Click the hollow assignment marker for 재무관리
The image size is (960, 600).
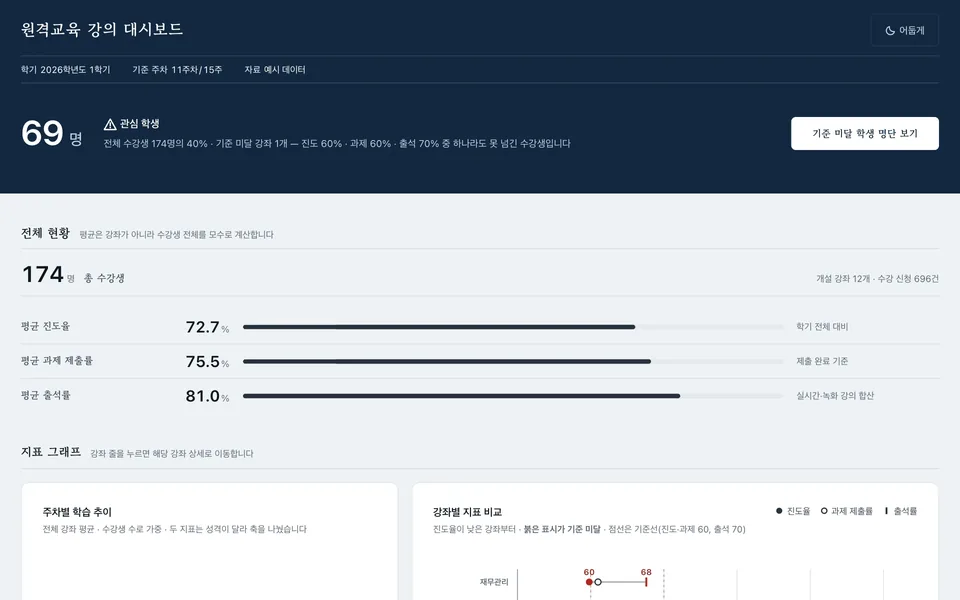598,582
